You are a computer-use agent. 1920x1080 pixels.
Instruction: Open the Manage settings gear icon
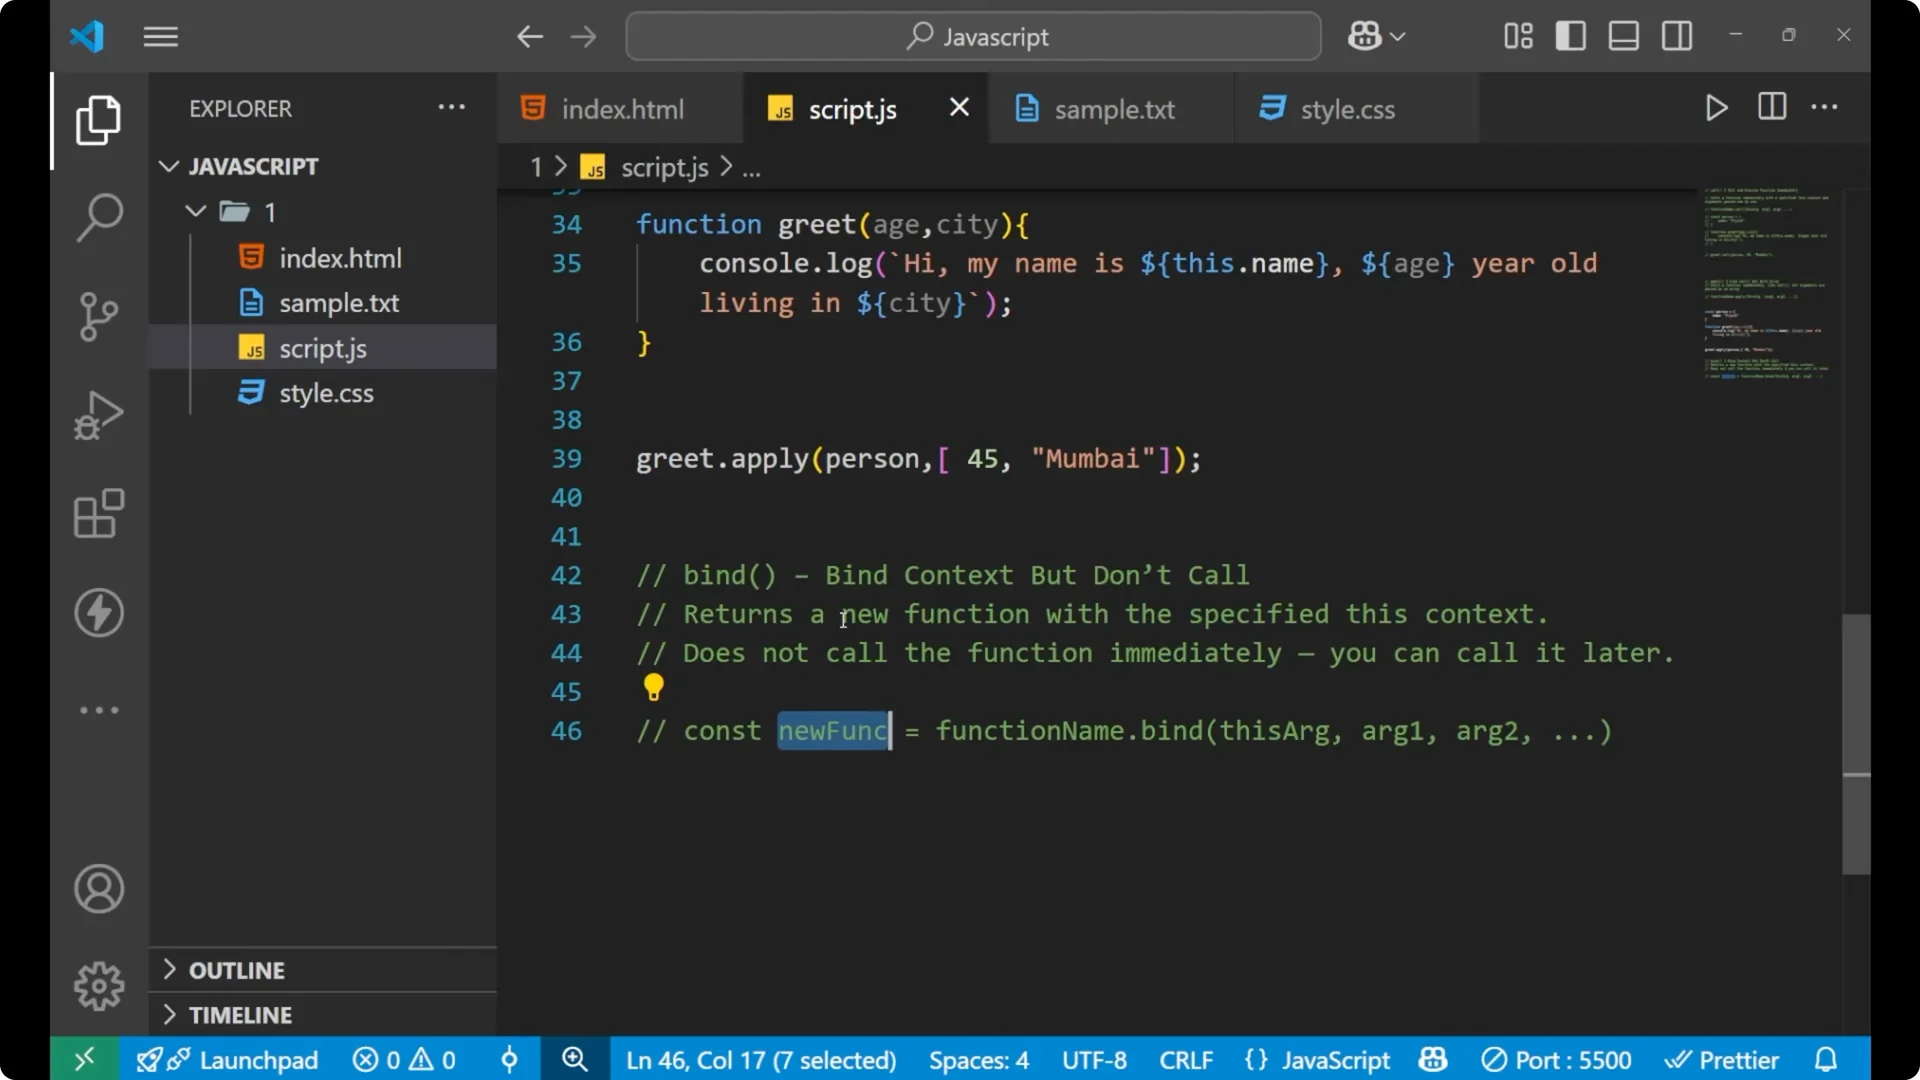click(x=98, y=985)
